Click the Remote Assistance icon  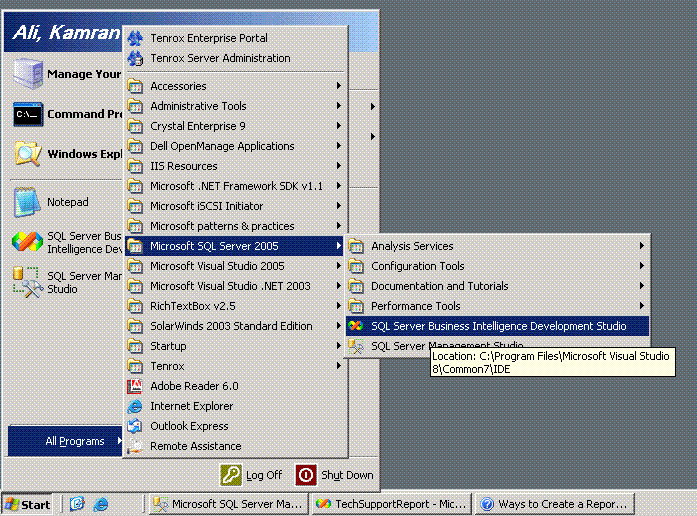coord(135,446)
